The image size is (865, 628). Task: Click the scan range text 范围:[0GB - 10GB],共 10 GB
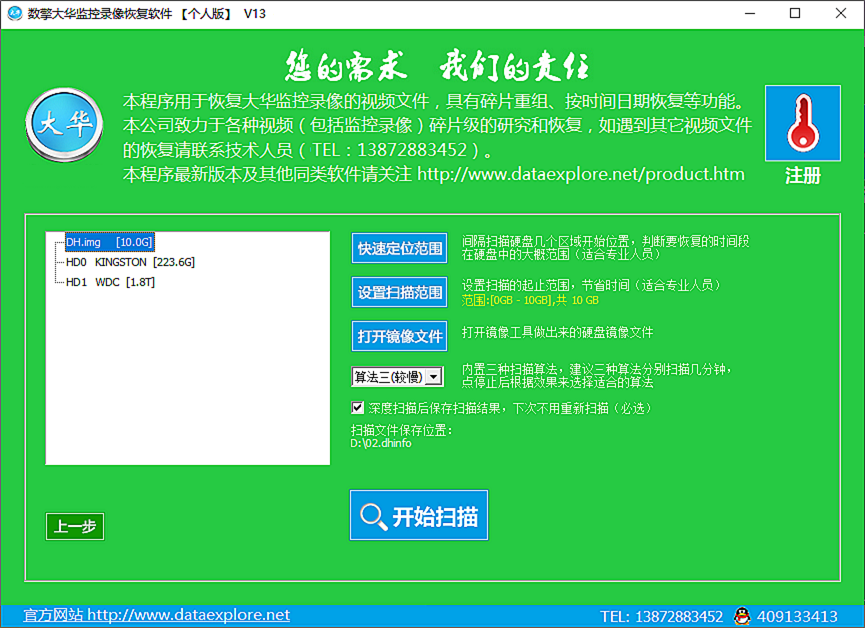tap(530, 300)
